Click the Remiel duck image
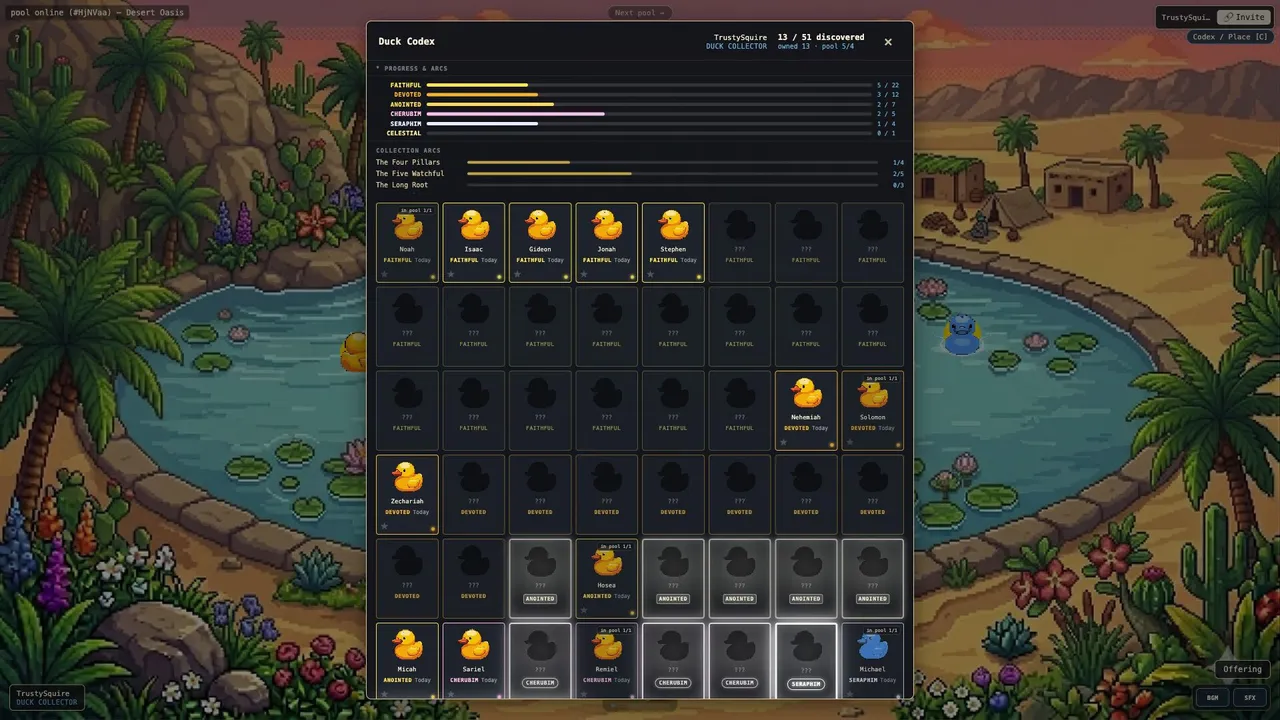Image resolution: width=1280 pixels, height=720 pixels. click(x=607, y=646)
